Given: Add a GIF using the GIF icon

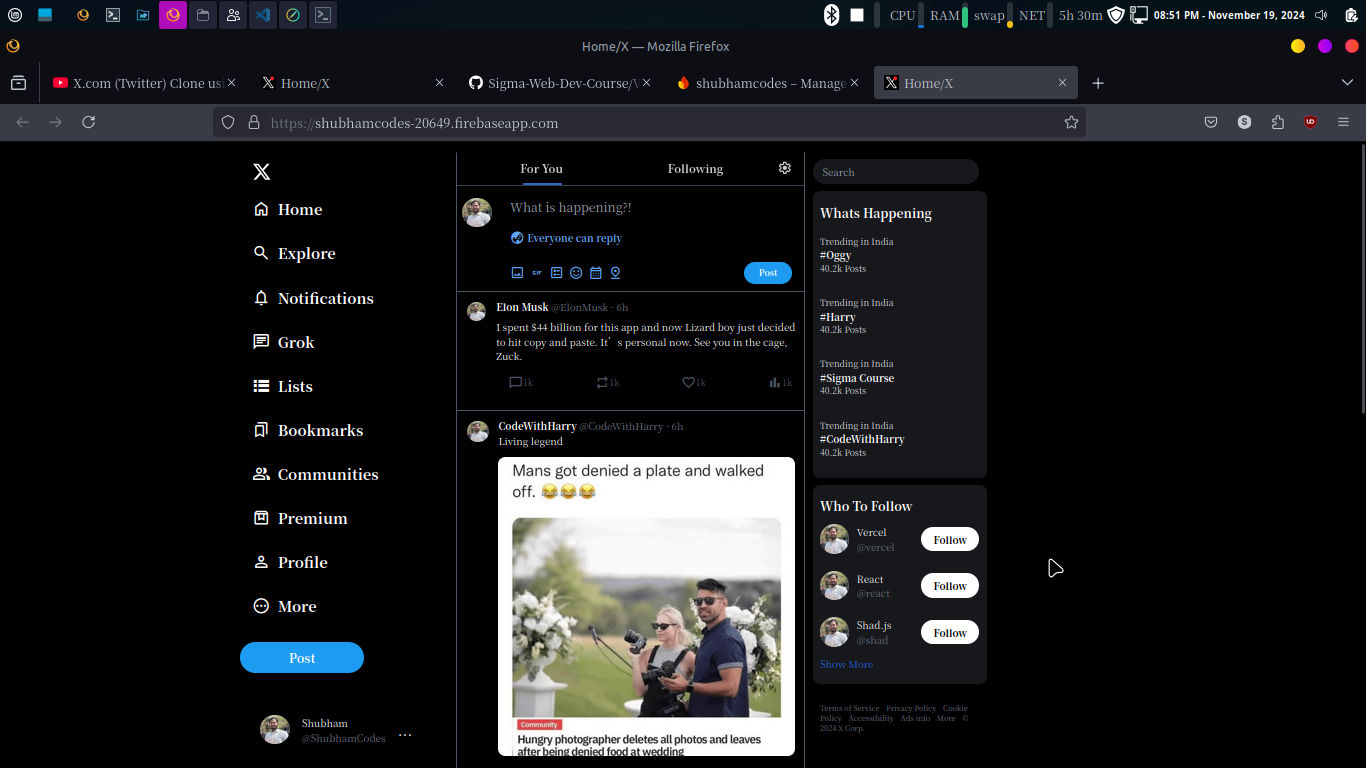Looking at the screenshot, I should [537, 273].
